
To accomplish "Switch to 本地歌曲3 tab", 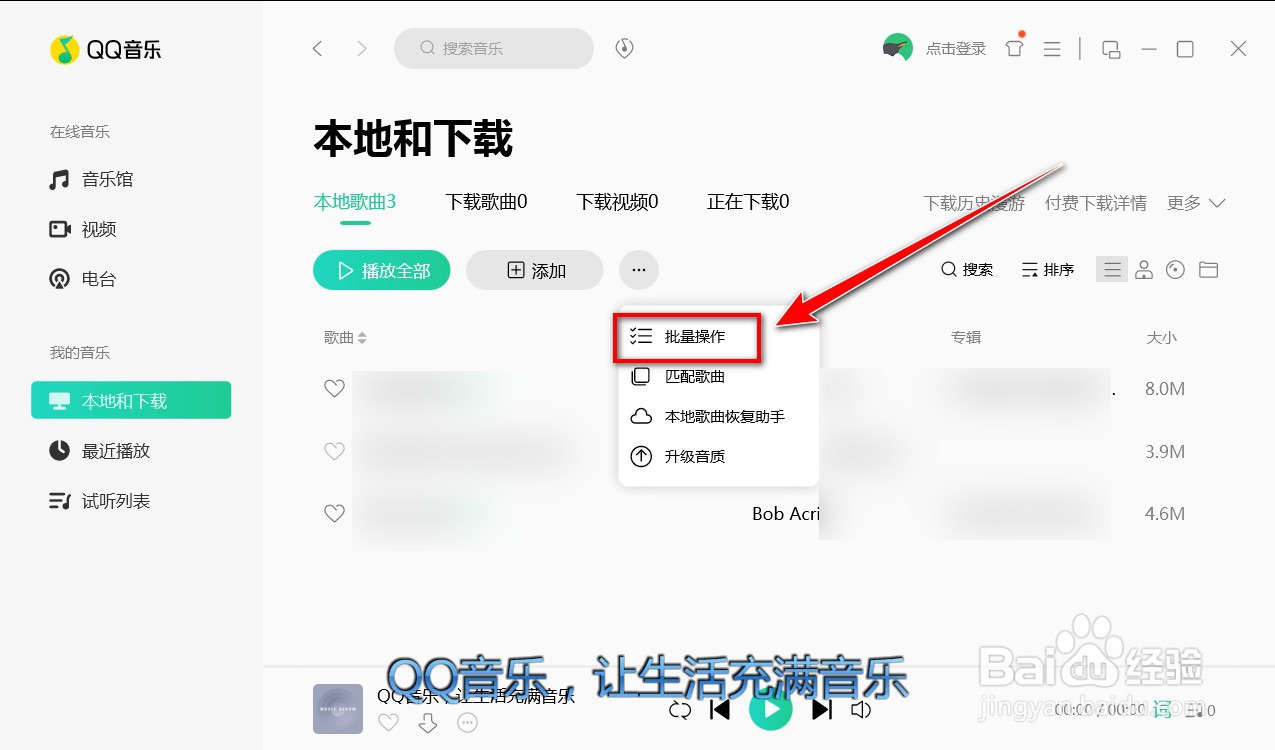I will click(x=355, y=202).
